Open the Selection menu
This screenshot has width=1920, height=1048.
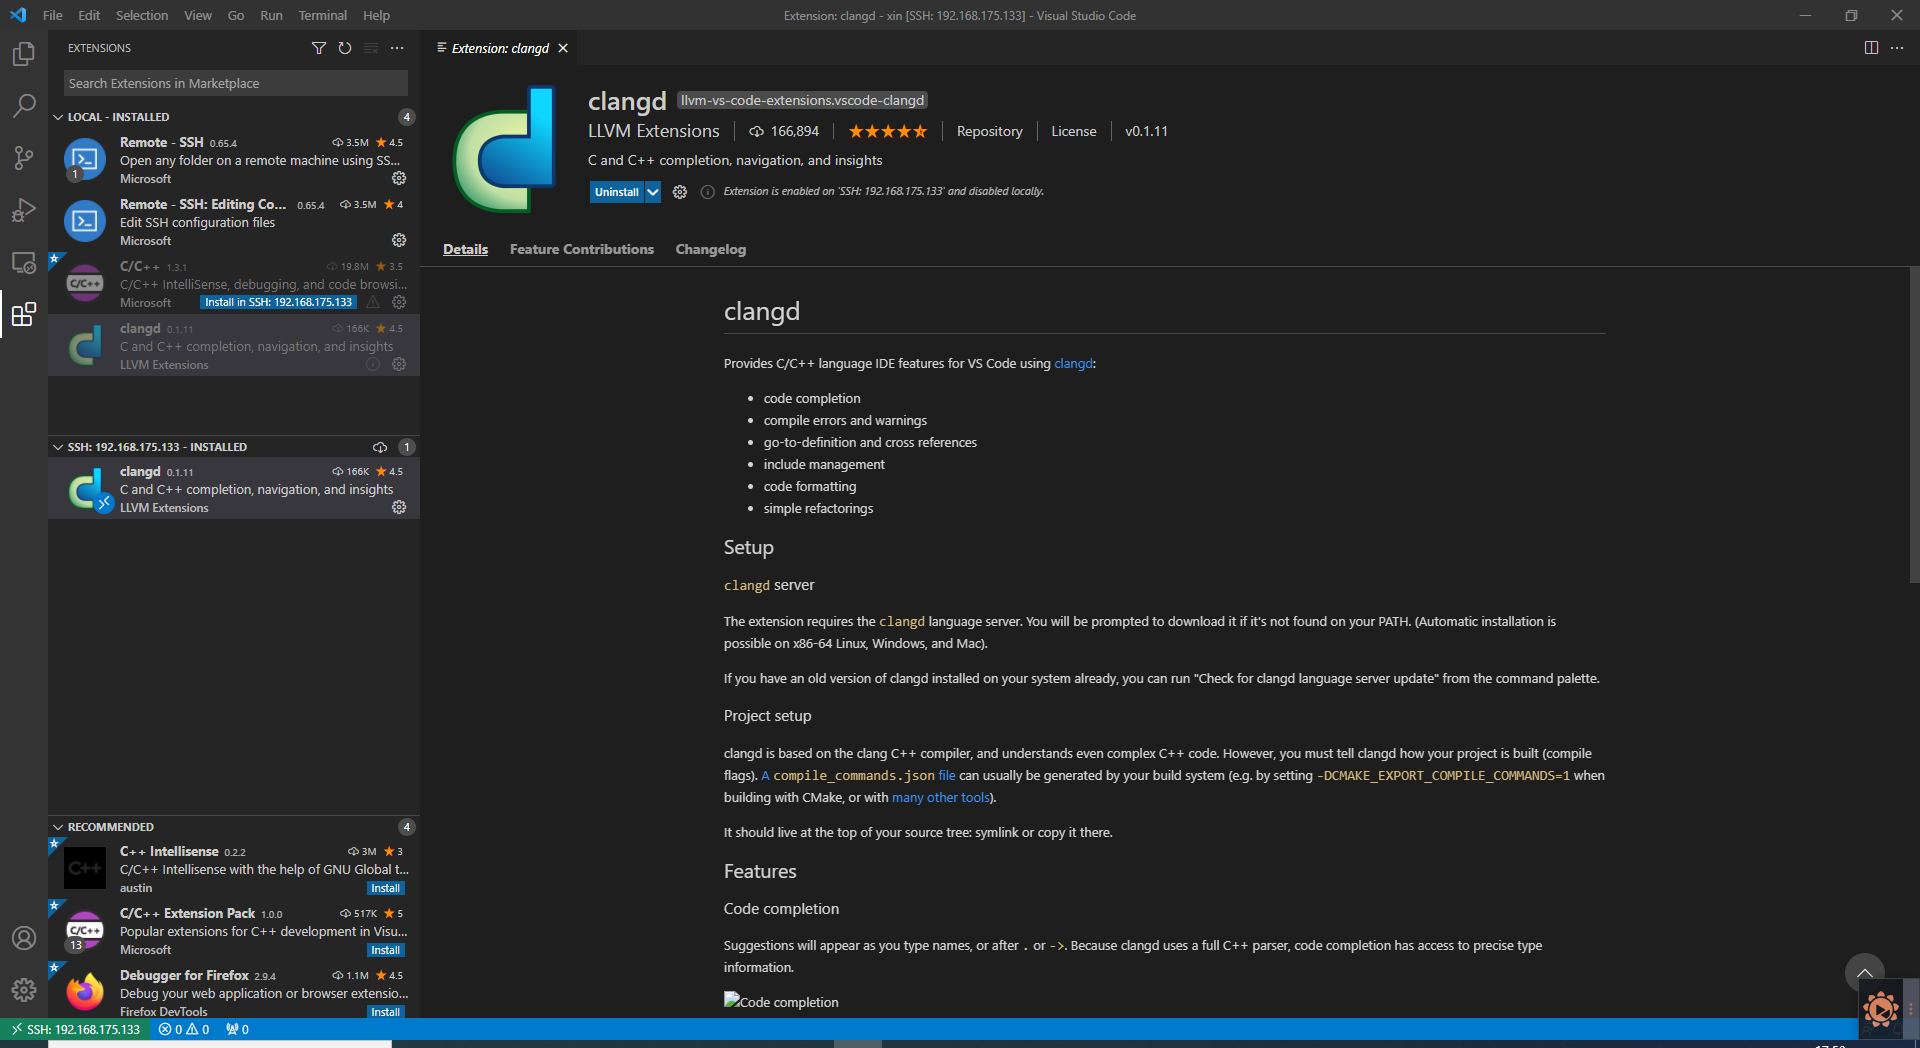pos(142,15)
